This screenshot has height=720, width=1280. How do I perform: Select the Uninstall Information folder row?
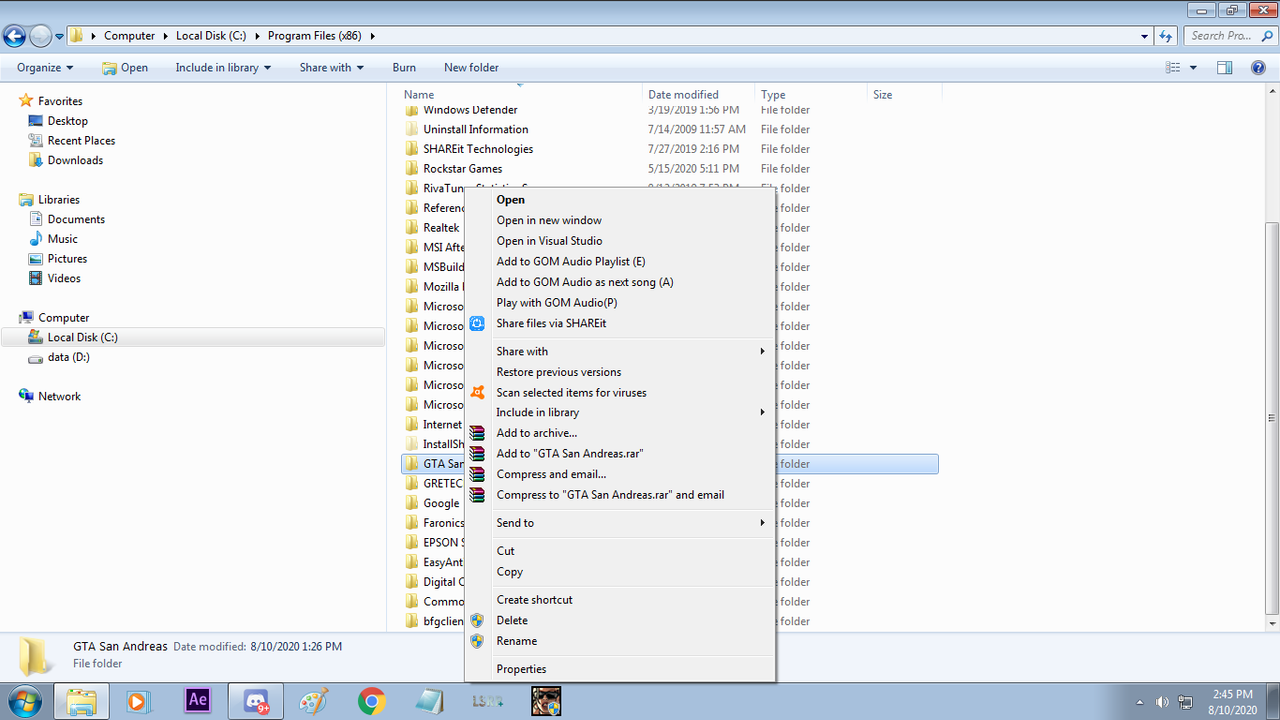coord(670,129)
